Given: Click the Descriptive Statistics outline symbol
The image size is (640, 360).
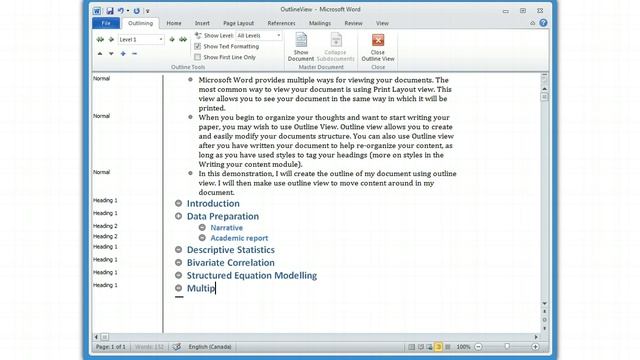Looking at the screenshot, I should pos(178,249).
